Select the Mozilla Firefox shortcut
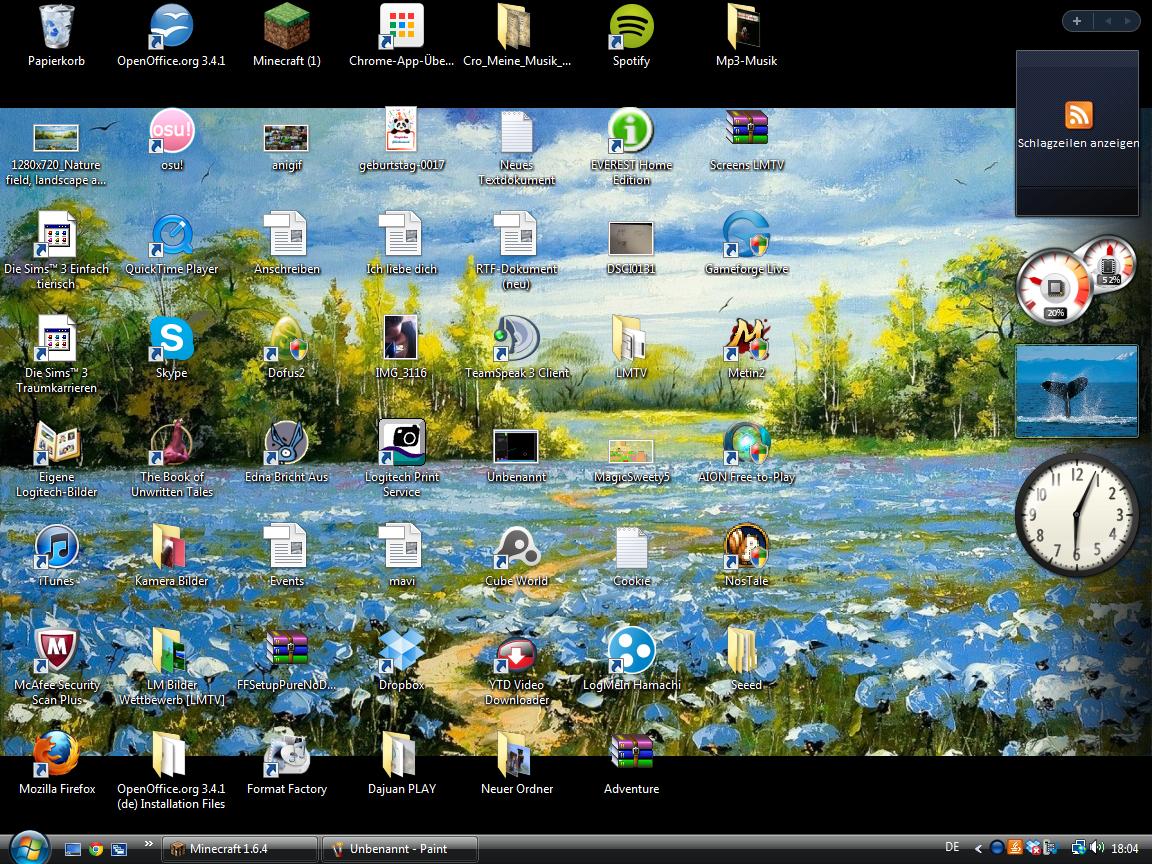The image size is (1152, 864). (56, 756)
